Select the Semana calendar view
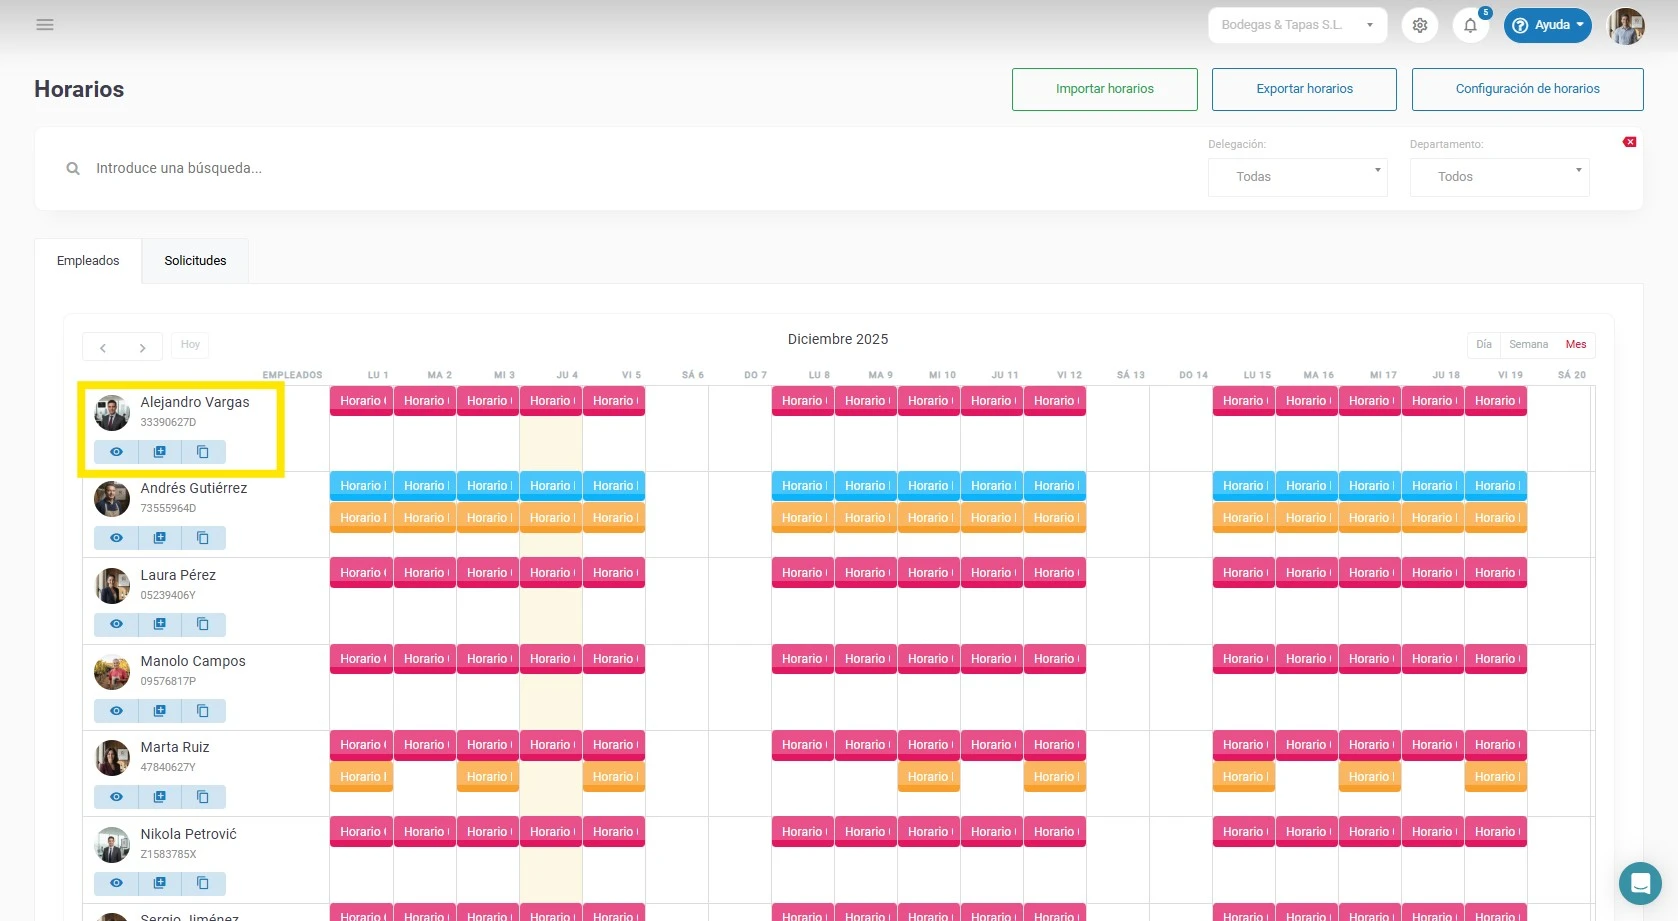 point(1528,344)
